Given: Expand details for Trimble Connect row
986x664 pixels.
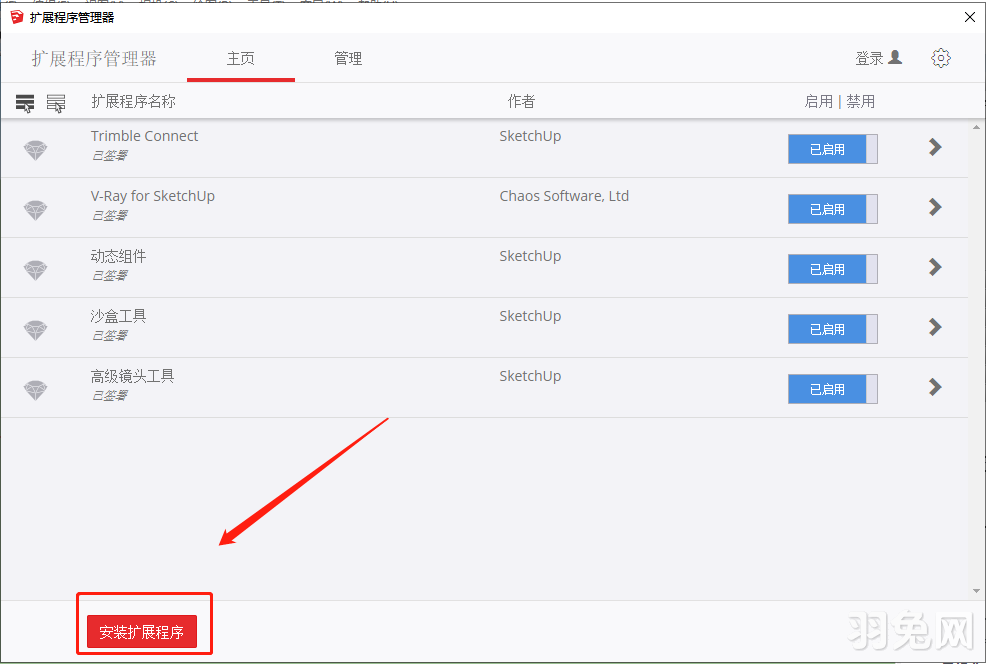Looking at the screenshot, I should [x=934, y=147].
